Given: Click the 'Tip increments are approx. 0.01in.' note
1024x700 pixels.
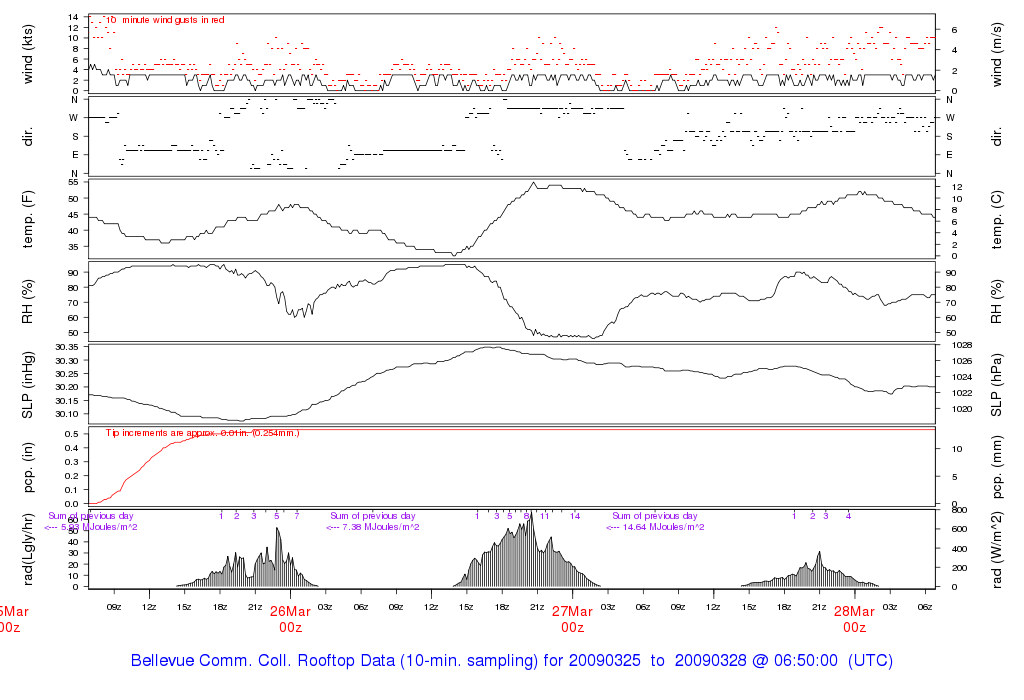Looking at the screenshot, I should click(178, 433).
